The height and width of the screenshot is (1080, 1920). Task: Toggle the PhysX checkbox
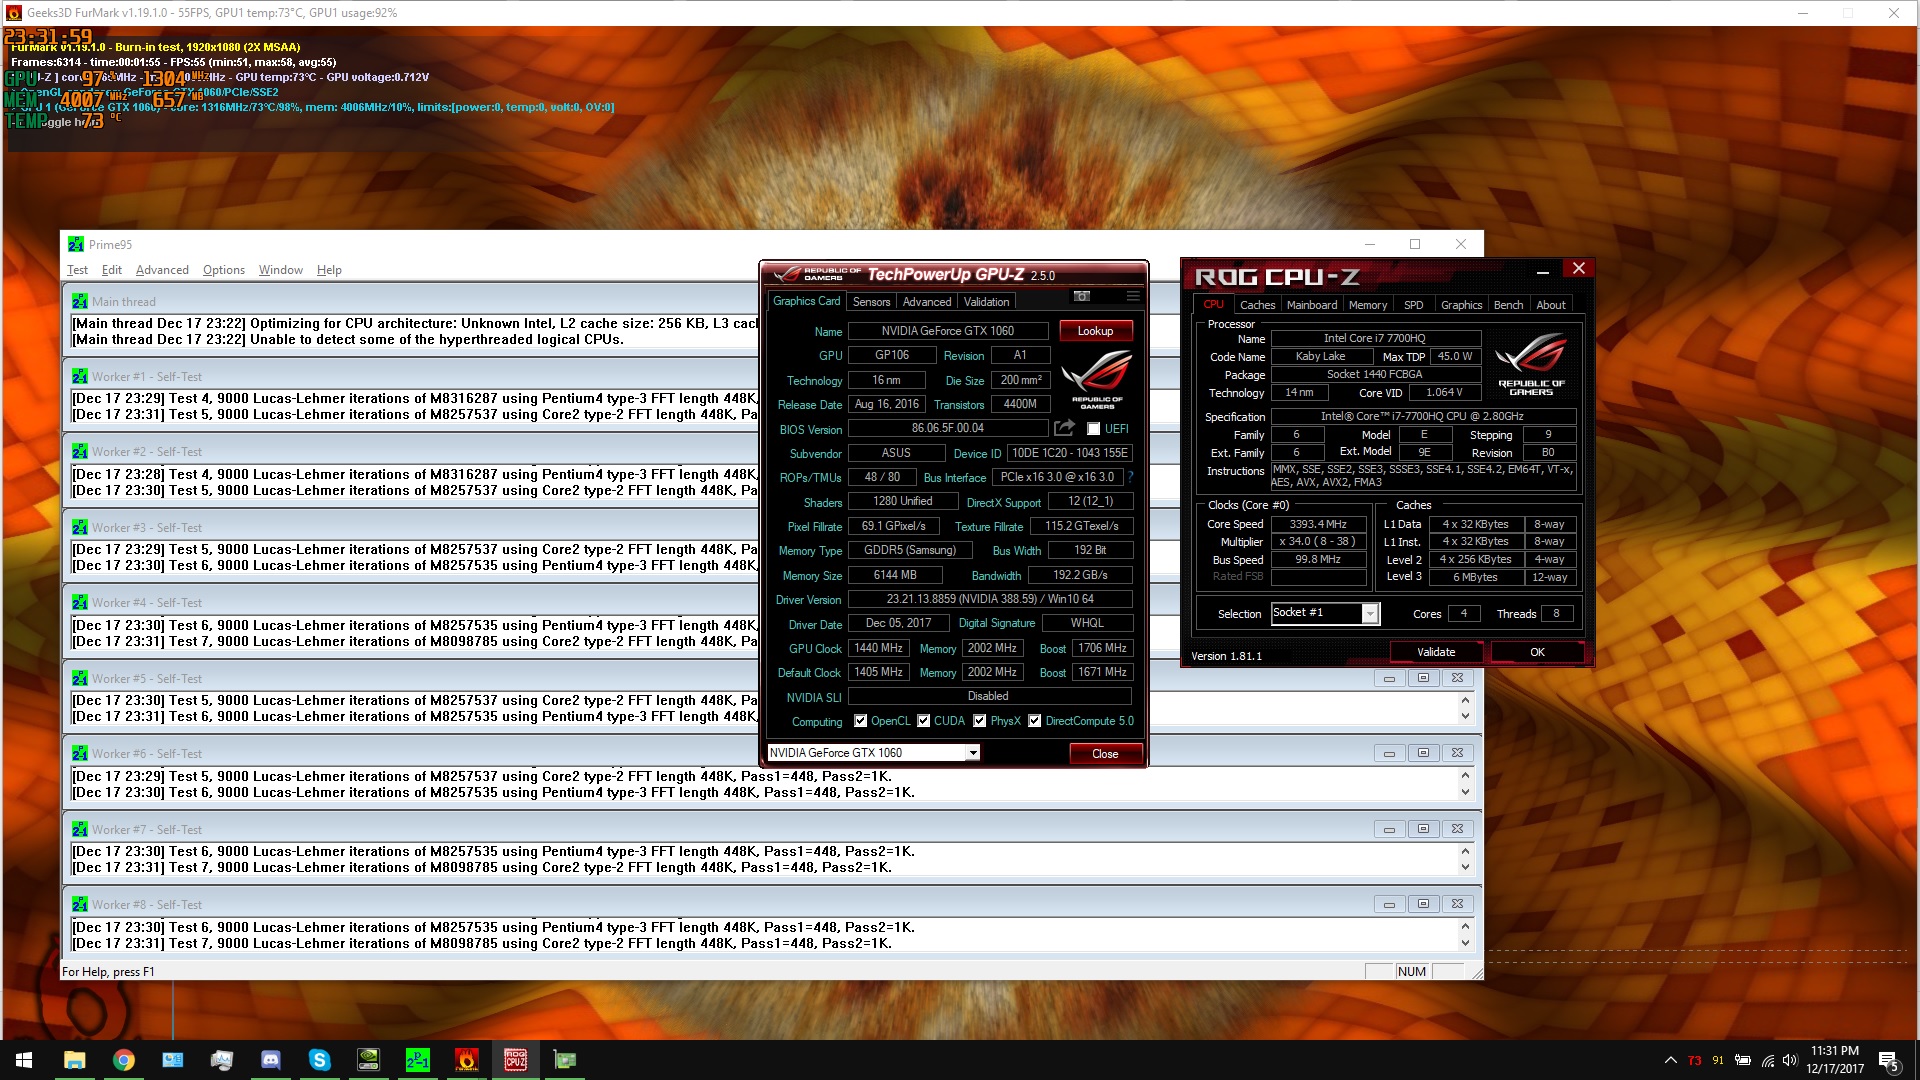[980, 721]
